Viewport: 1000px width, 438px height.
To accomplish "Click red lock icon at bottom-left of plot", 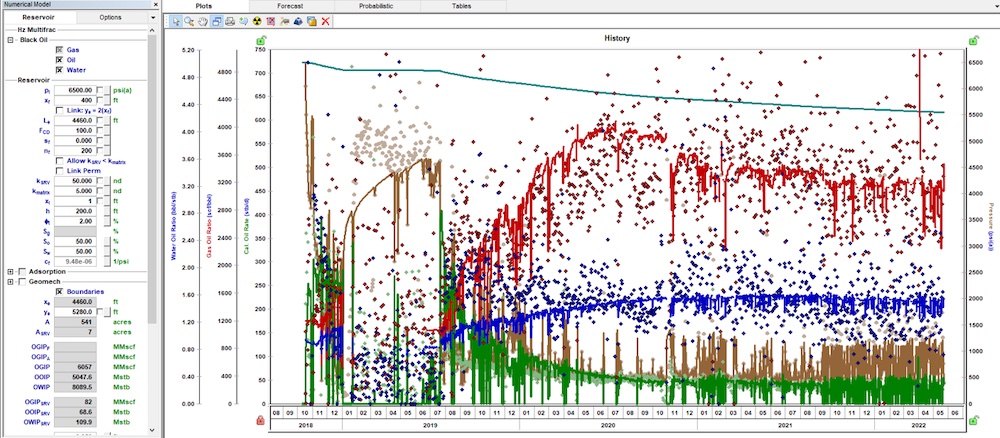I will click(x=262, y=420).
